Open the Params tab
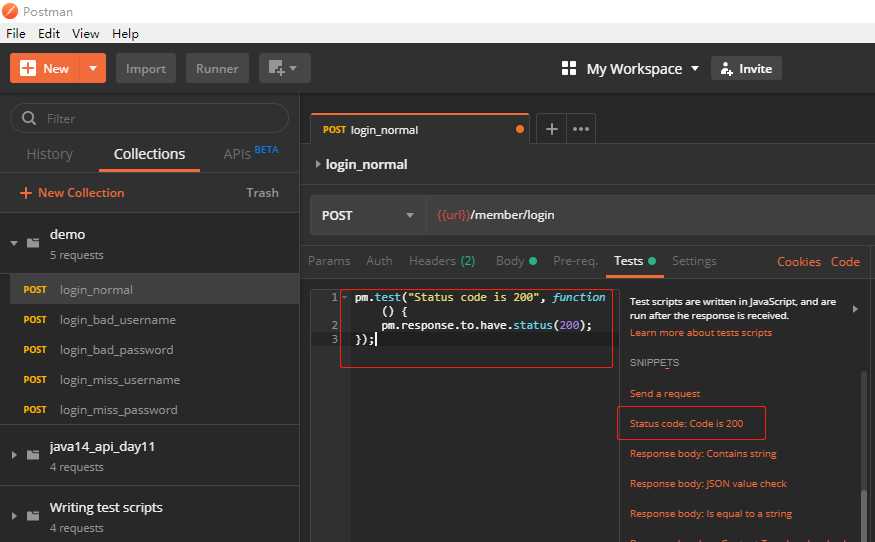 pos(329,261)
